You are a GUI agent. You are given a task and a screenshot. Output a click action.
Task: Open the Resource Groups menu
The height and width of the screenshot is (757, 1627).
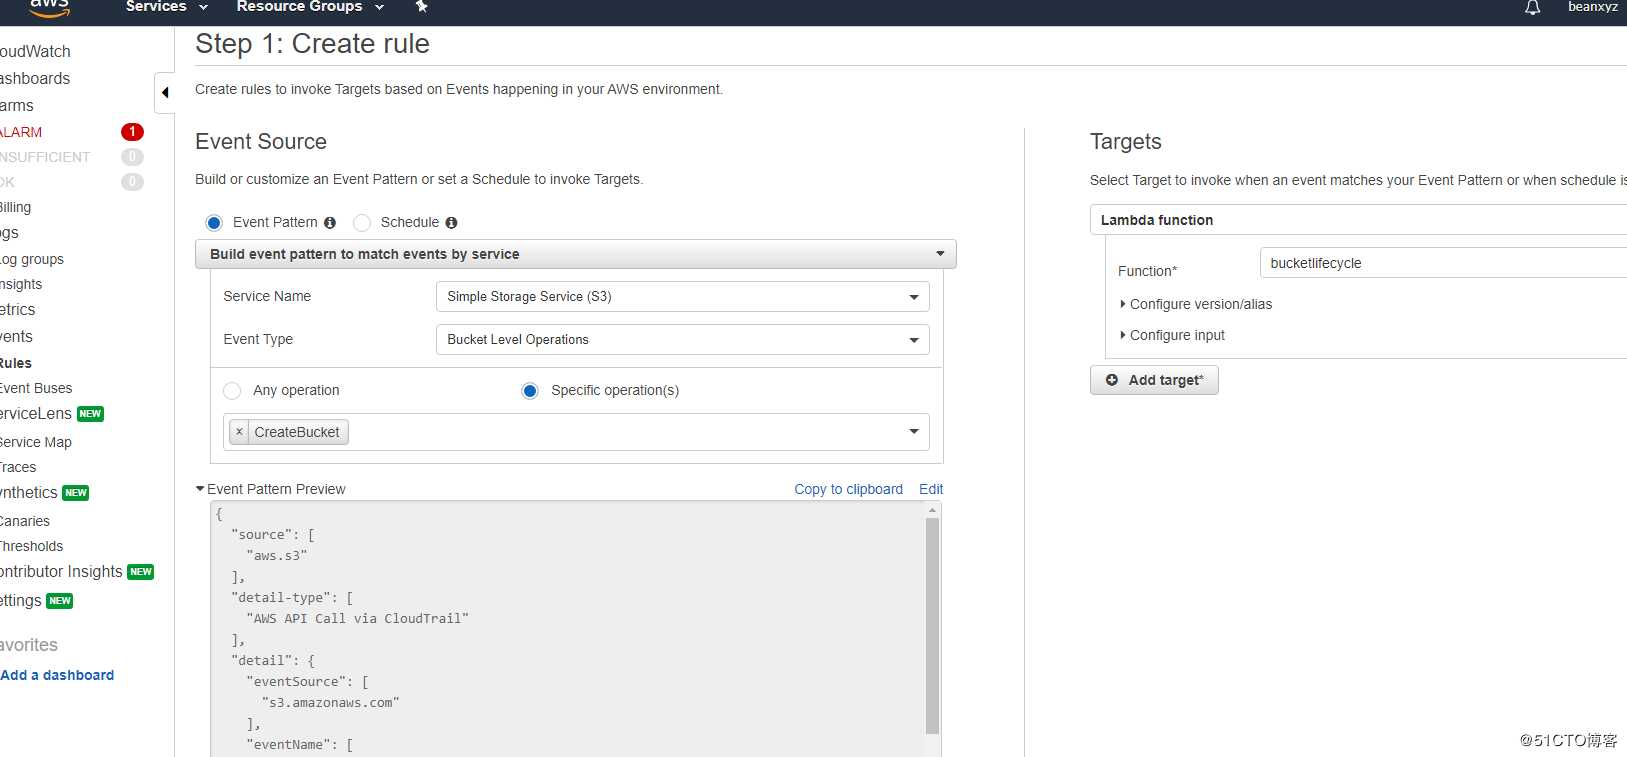[x=310, y=7]
